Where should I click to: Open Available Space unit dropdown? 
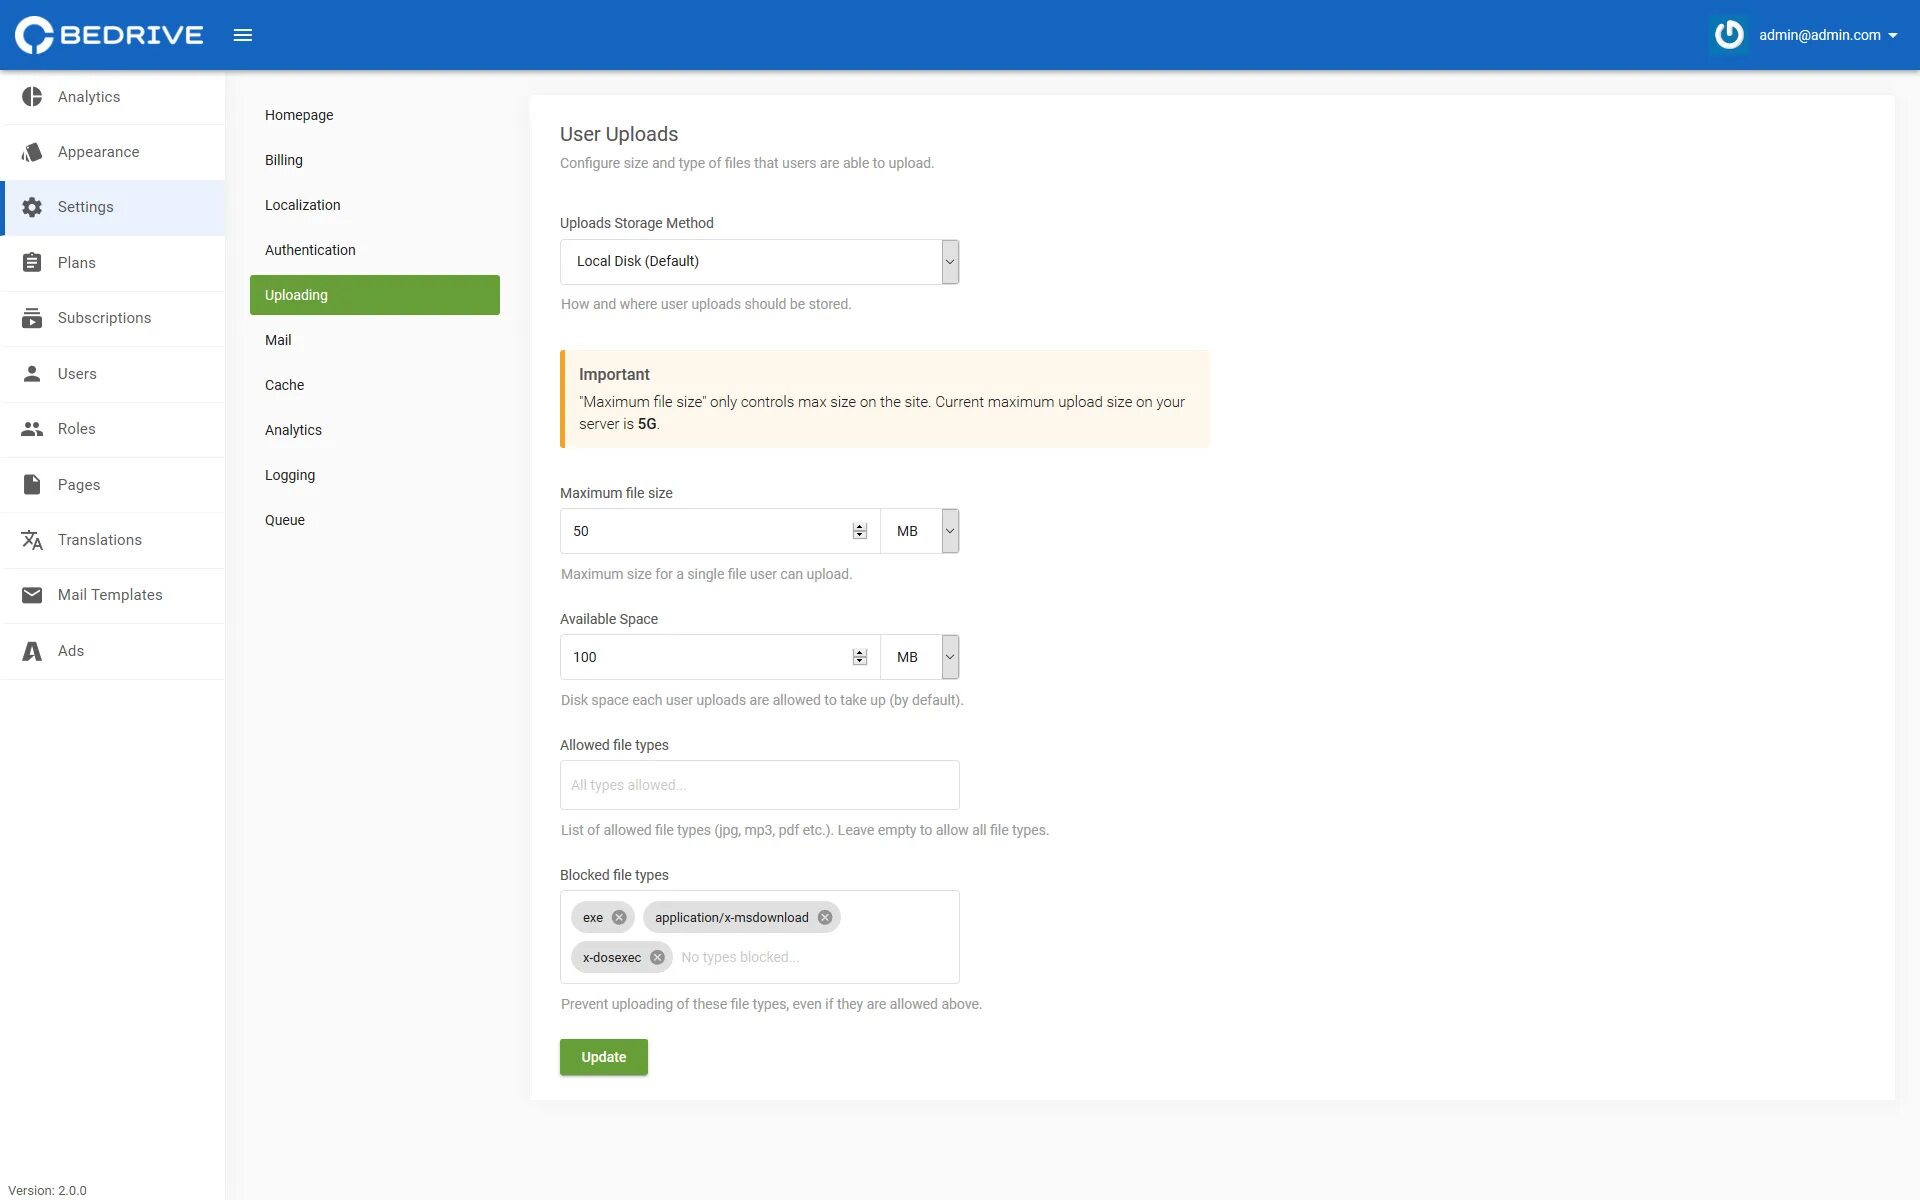tap(920, 657)
